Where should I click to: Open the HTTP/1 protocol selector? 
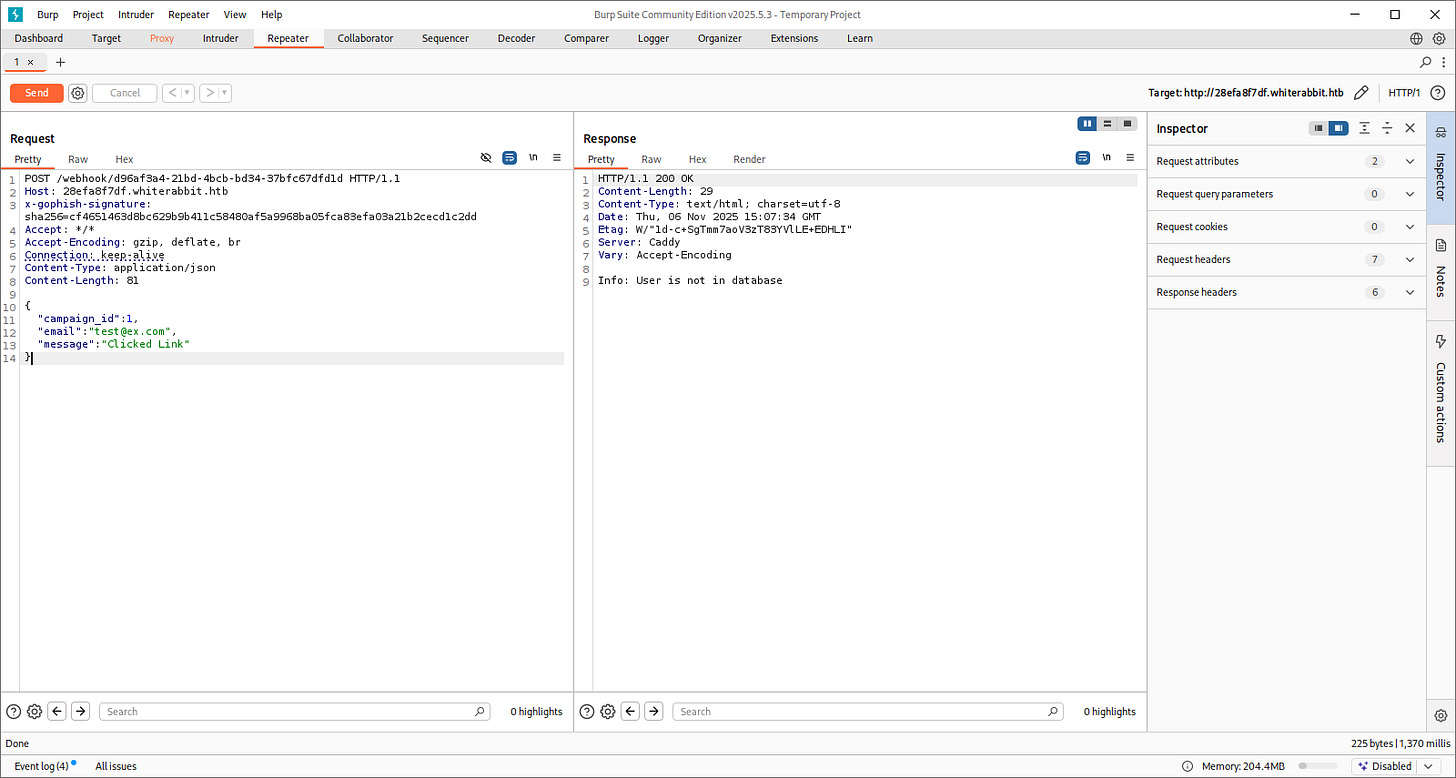(1404, 93)
